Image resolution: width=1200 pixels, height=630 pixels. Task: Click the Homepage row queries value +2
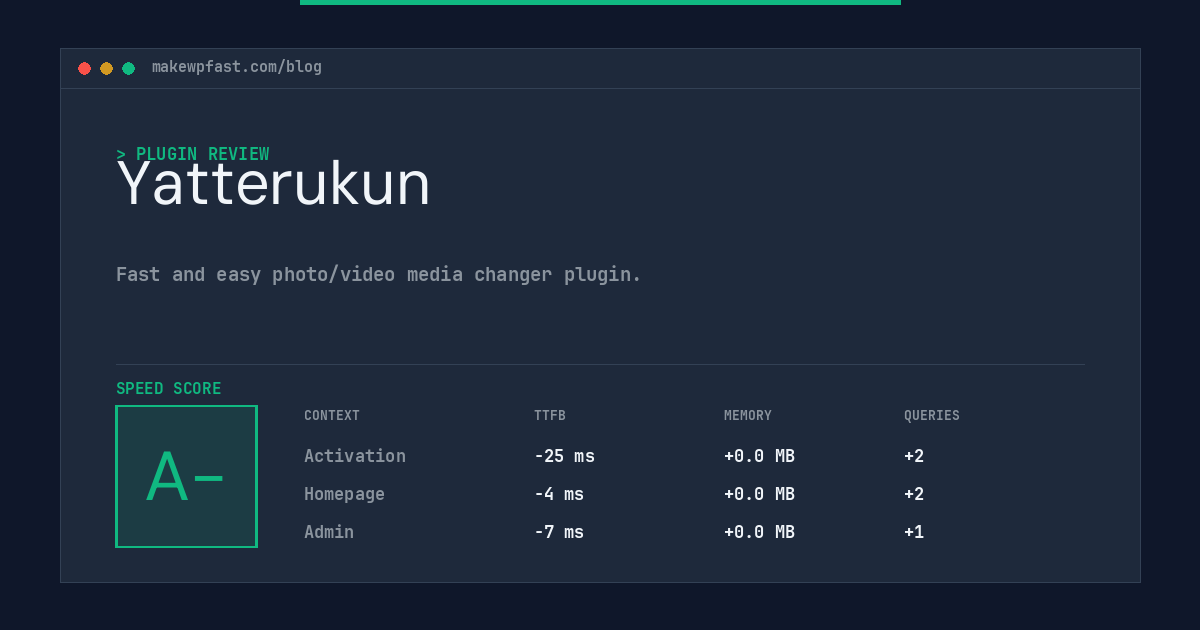914,494
